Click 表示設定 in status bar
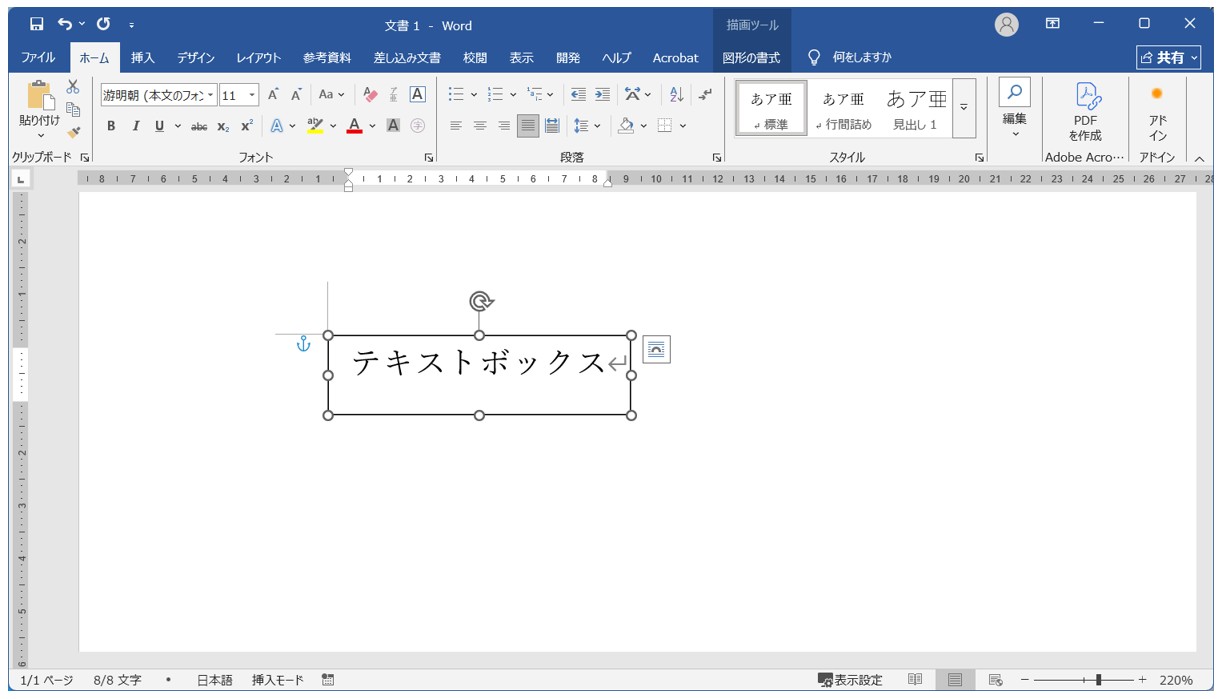This screenshot has width=1223, height=699. pos(850,680)
